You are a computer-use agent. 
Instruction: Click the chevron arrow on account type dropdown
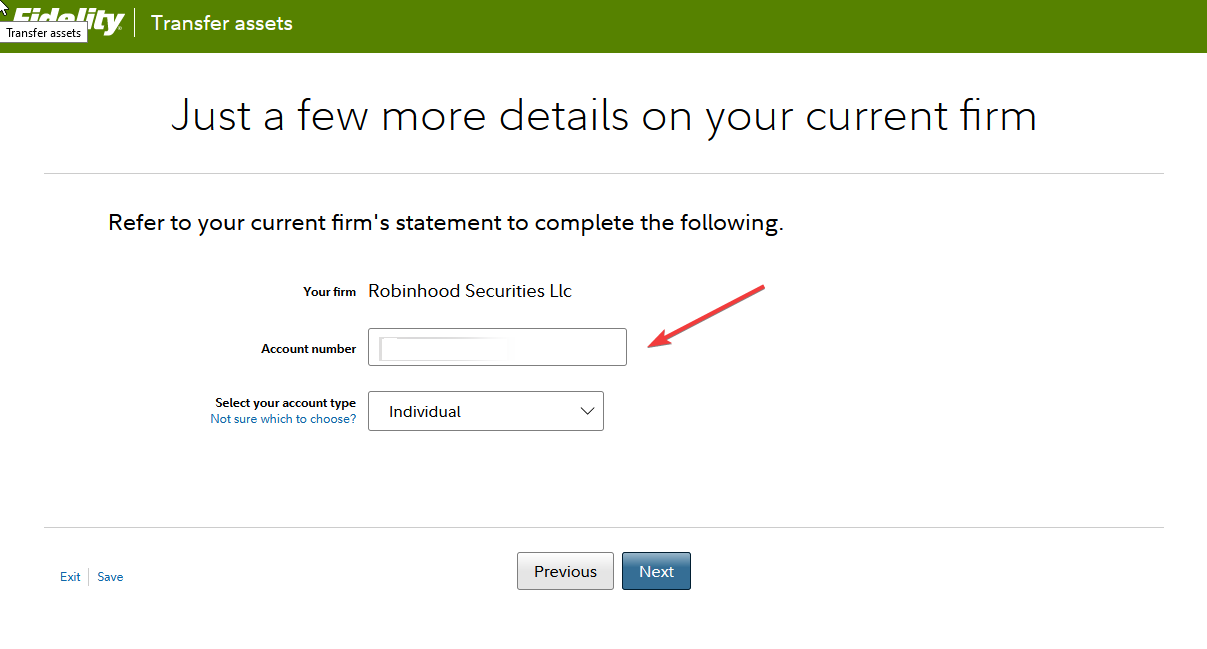pos(587,411)
